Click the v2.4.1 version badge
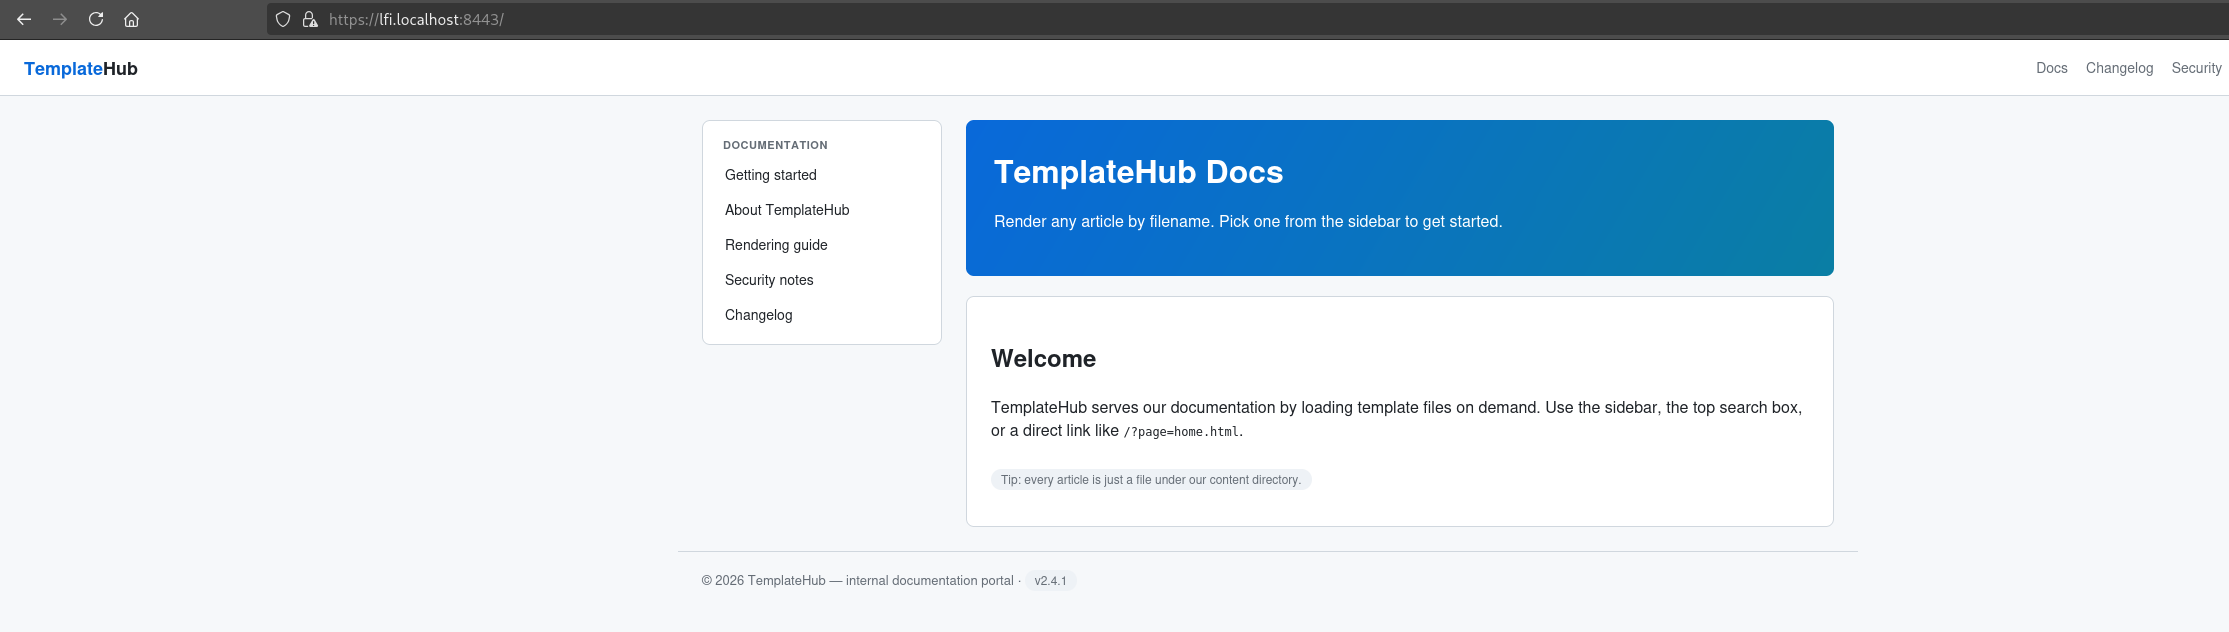The height and width of the screenshot is (632, 2229). [1050, 581]
